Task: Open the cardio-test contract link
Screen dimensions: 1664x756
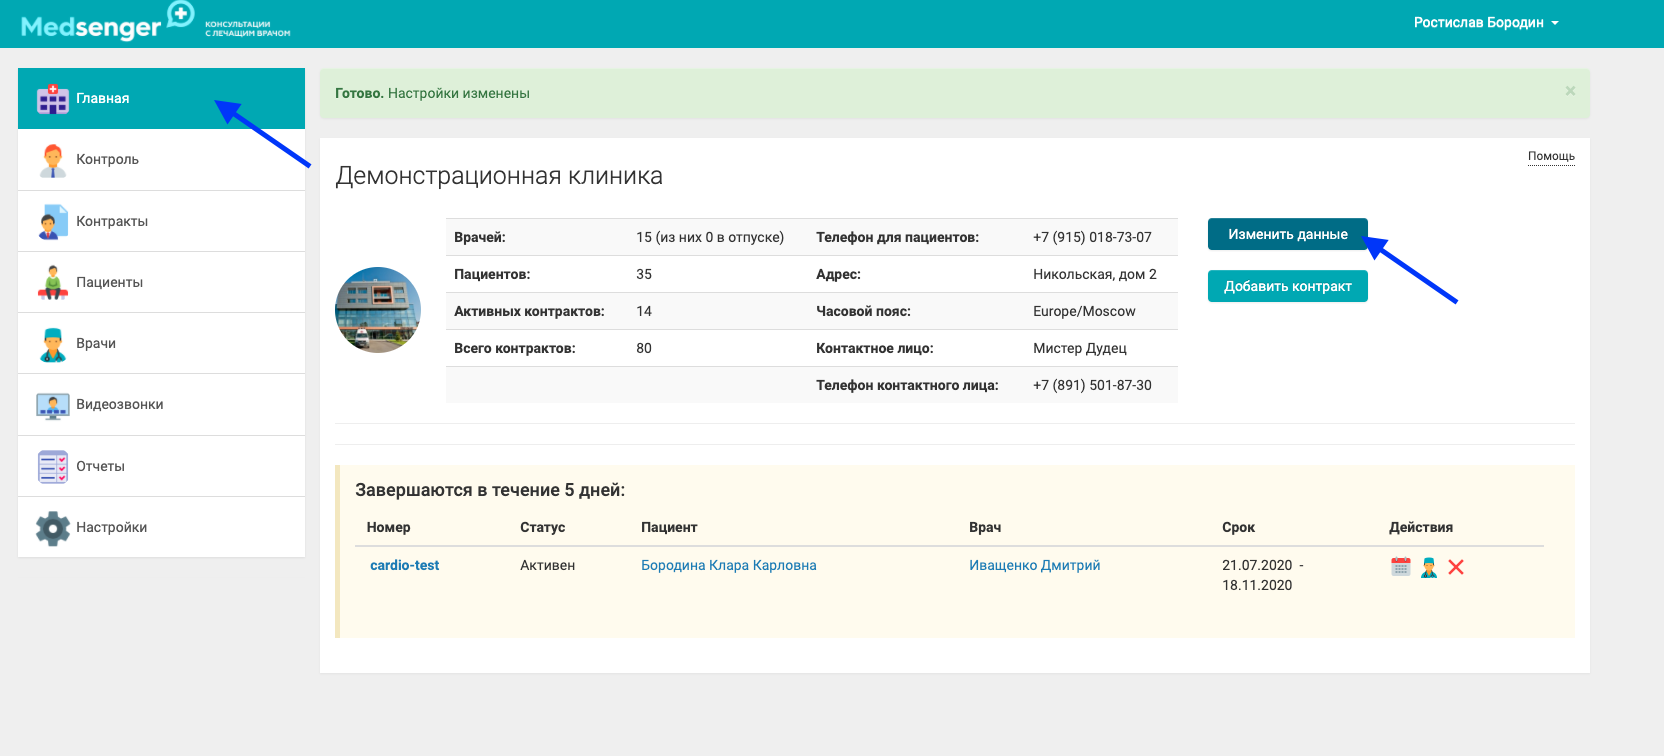Action: (404, 565)
